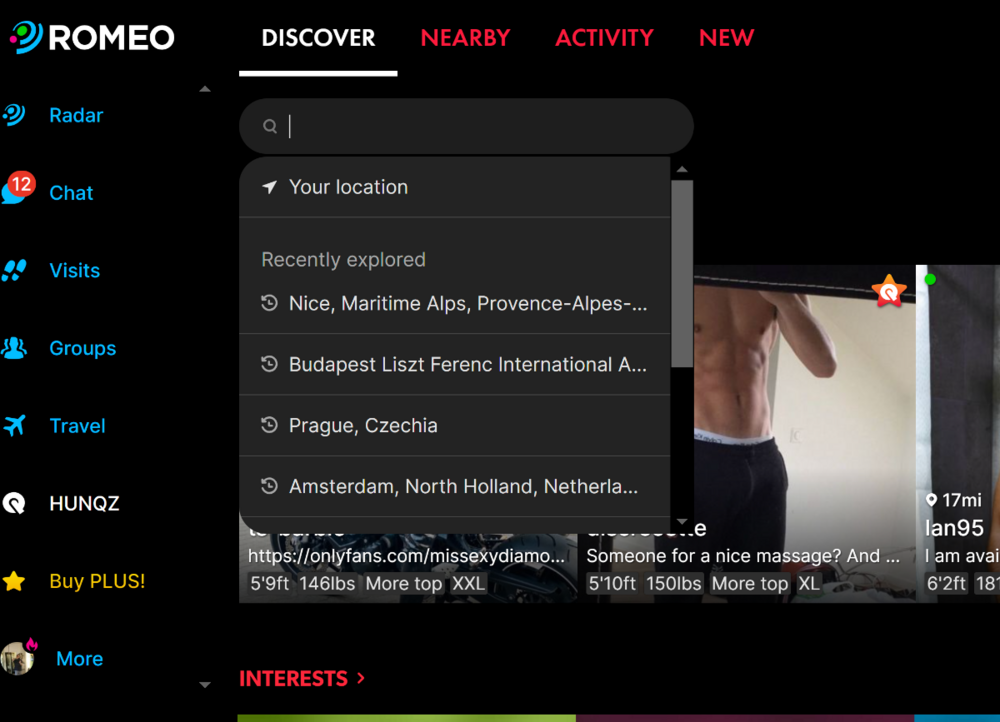Open Radar from the sidebar icon
1000x722 pixels.
[x=14, y=115]
